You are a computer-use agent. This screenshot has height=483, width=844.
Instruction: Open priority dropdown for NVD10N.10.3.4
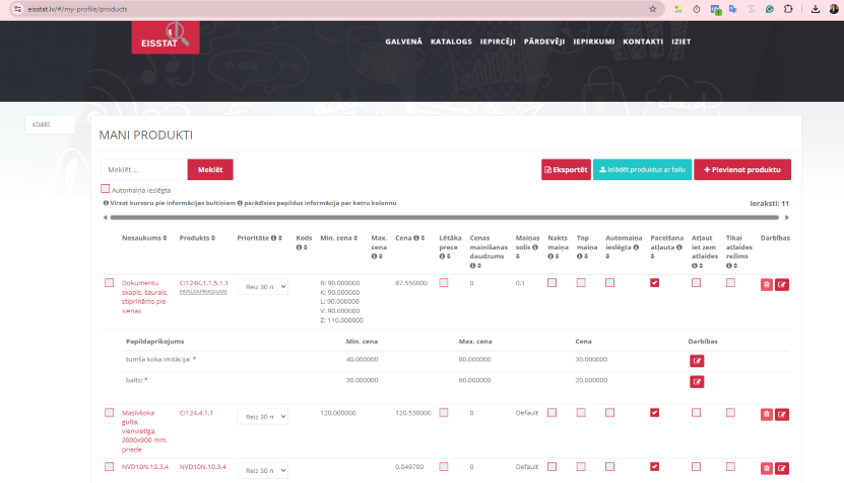pyautogui.click(x=262, y=470)
